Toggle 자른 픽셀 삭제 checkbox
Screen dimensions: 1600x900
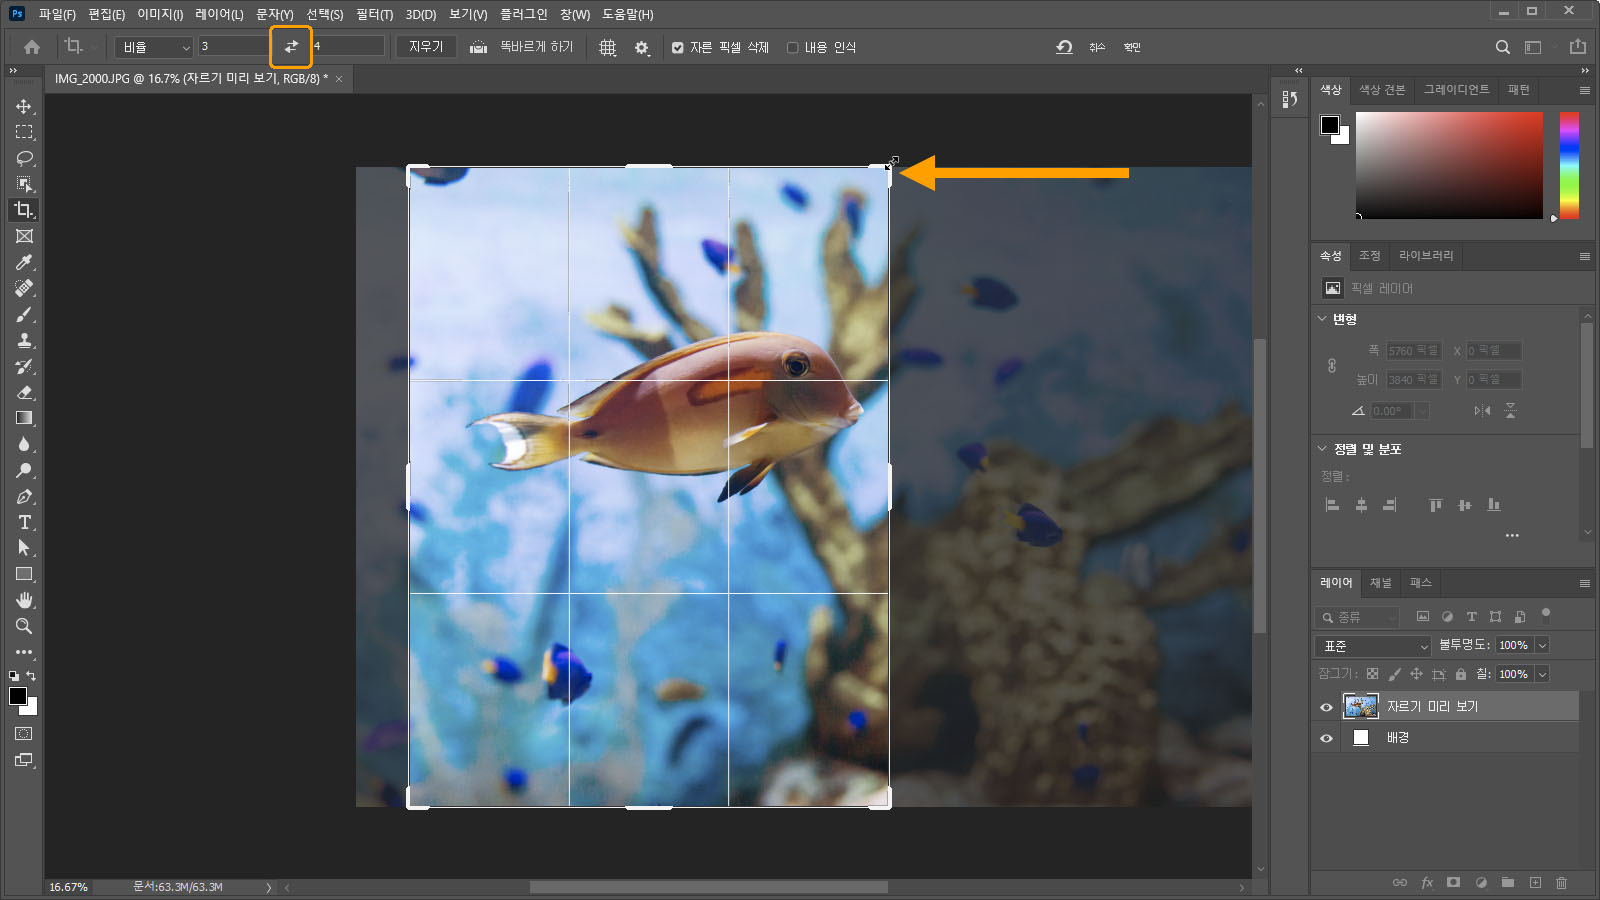(678, 47)
